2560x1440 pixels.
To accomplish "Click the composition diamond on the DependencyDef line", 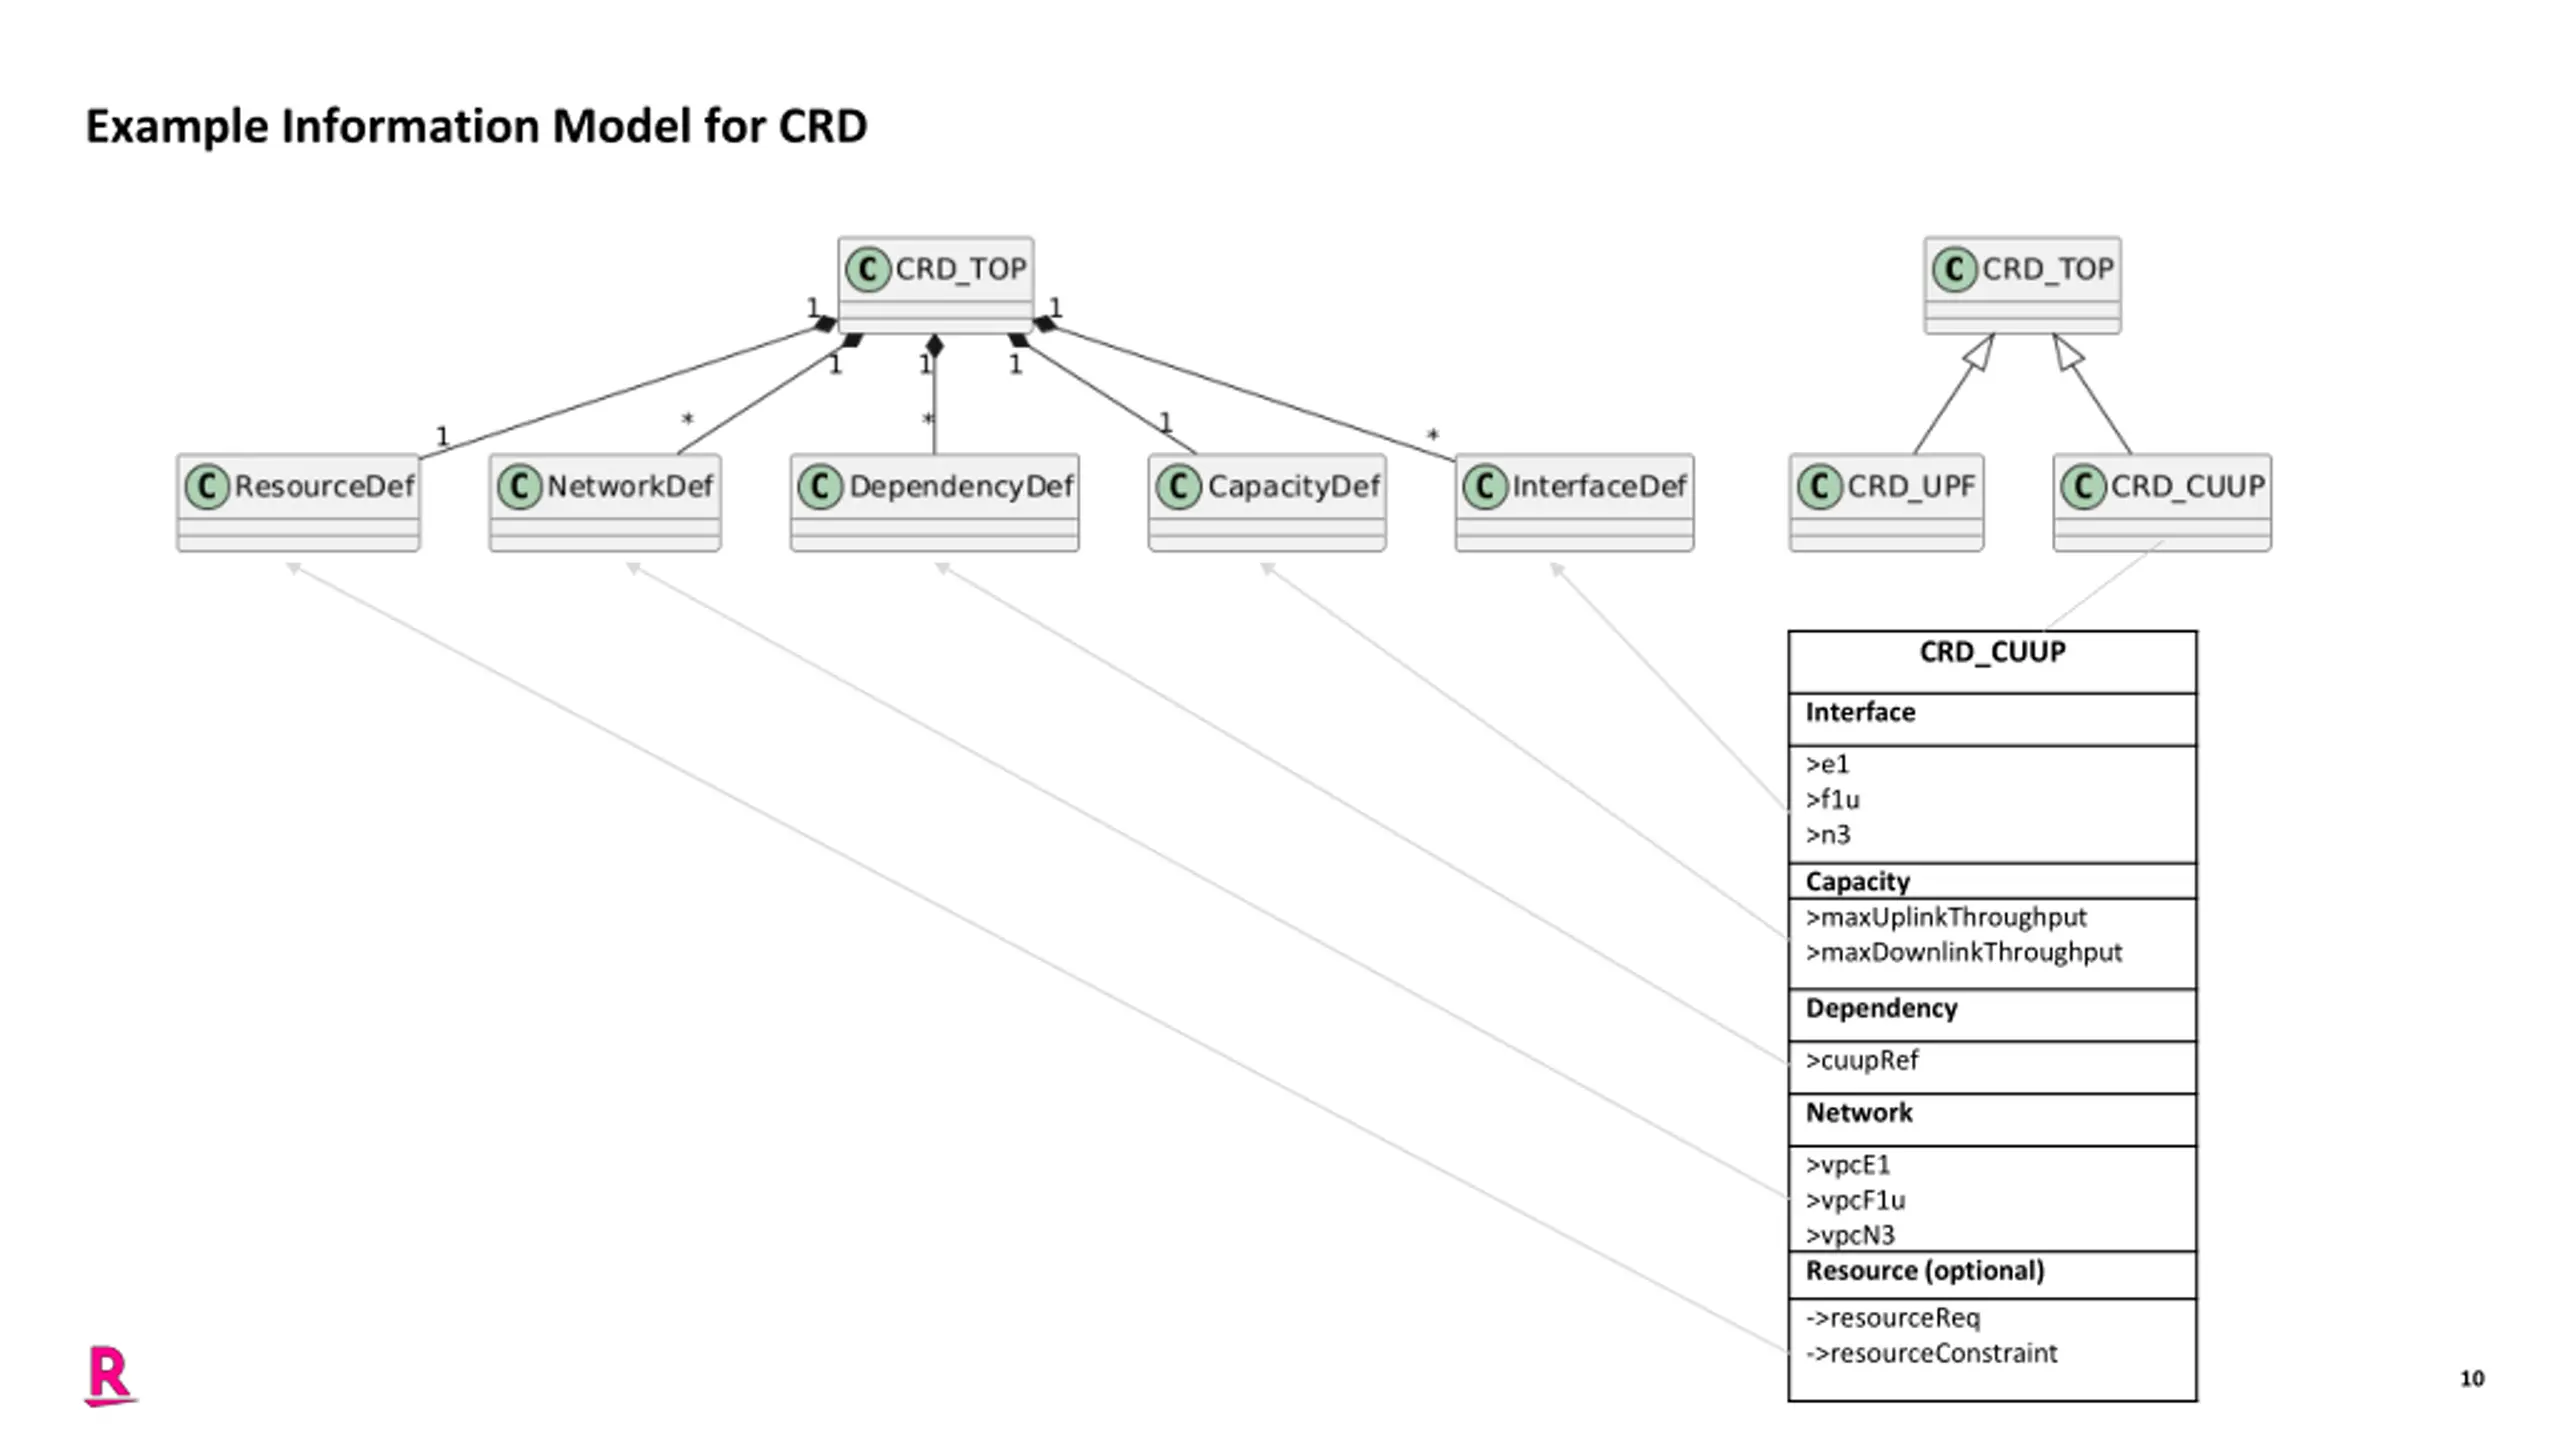I will 934,346.
